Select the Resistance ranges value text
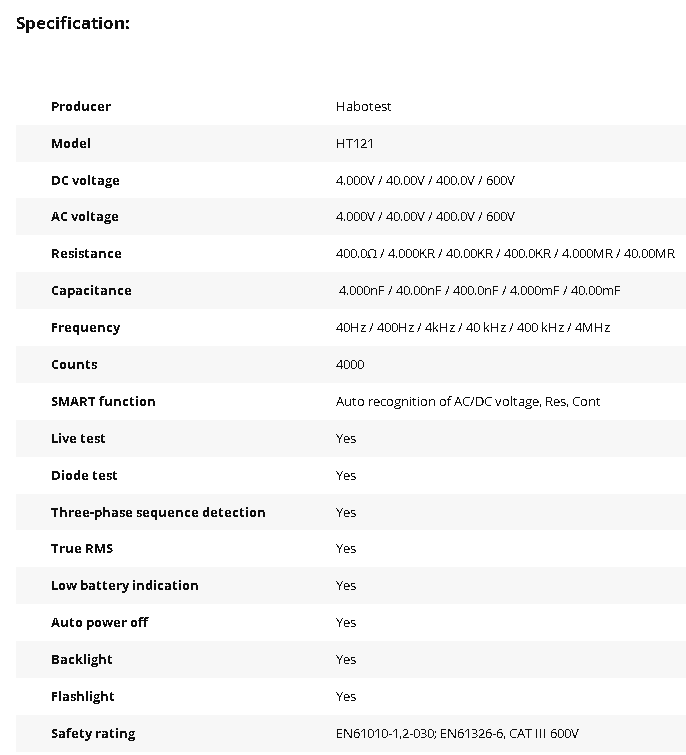686x755 pixels. pos(505,254)
